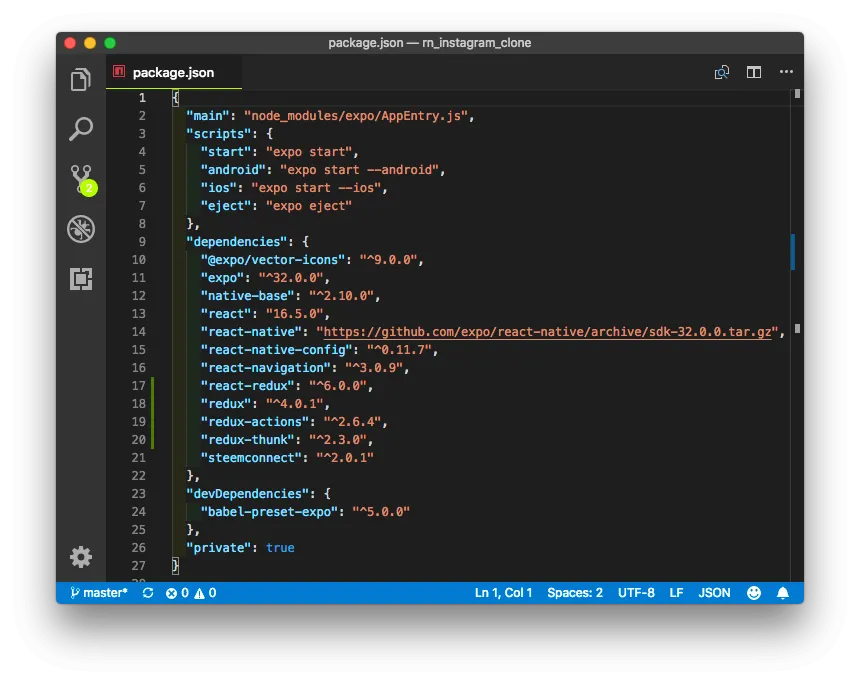This screenshot has height=684, width=860.
Task: Click the warnings count in the status bar
Action: coord(205,593)
